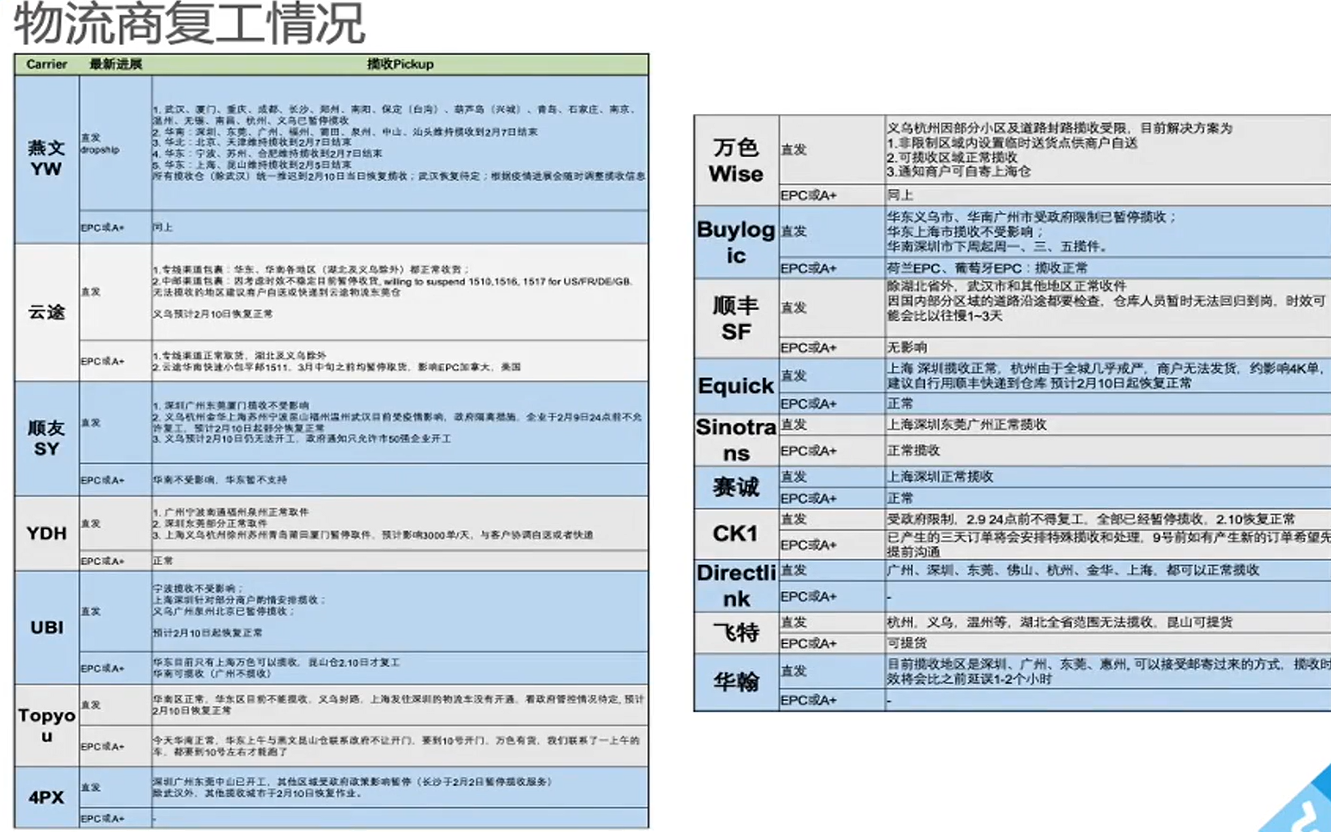
Task: Click 同上 in the 万色 Wise row
Action: point(899,195)
